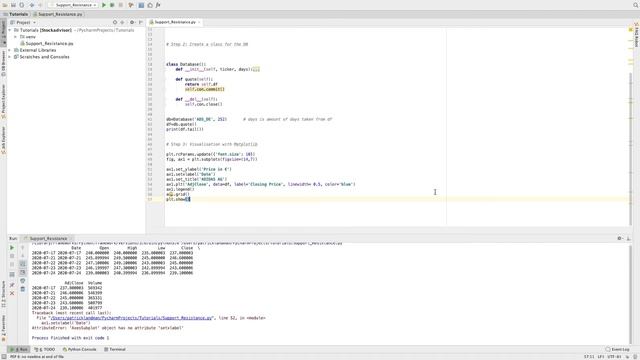This screenshot has height=360, width=640.
Task: Click the yellow inspection indicator above scrollbar
Action: coord(631,30)
